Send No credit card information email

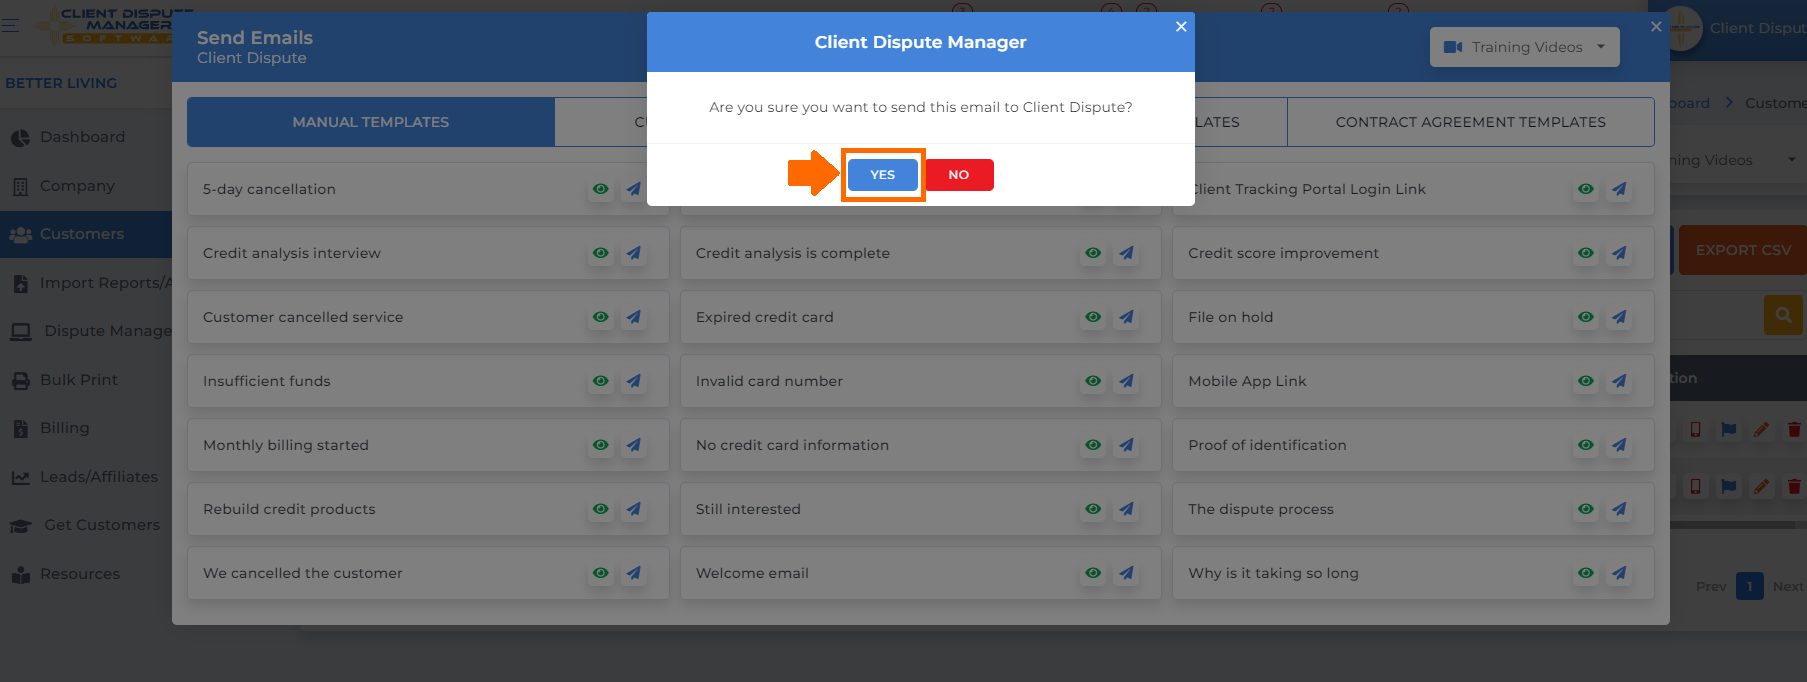[x=1127, y=445]
